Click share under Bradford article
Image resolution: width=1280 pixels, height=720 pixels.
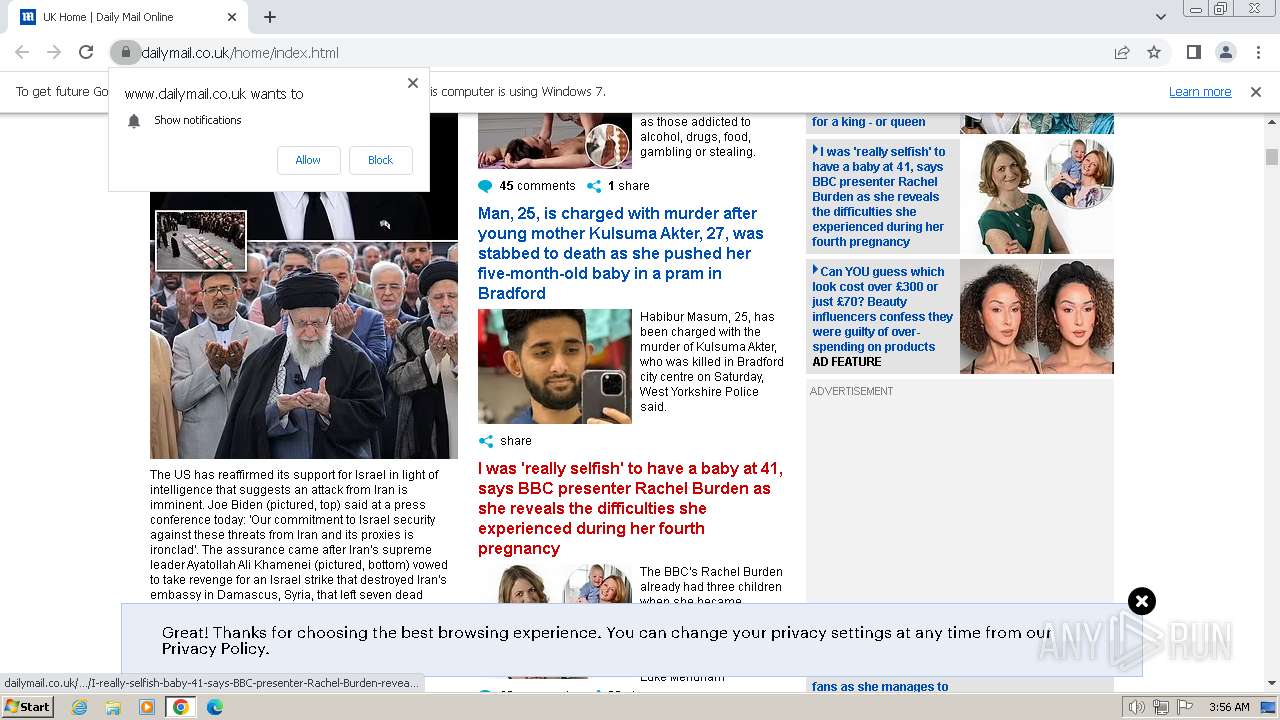(505, 441)
